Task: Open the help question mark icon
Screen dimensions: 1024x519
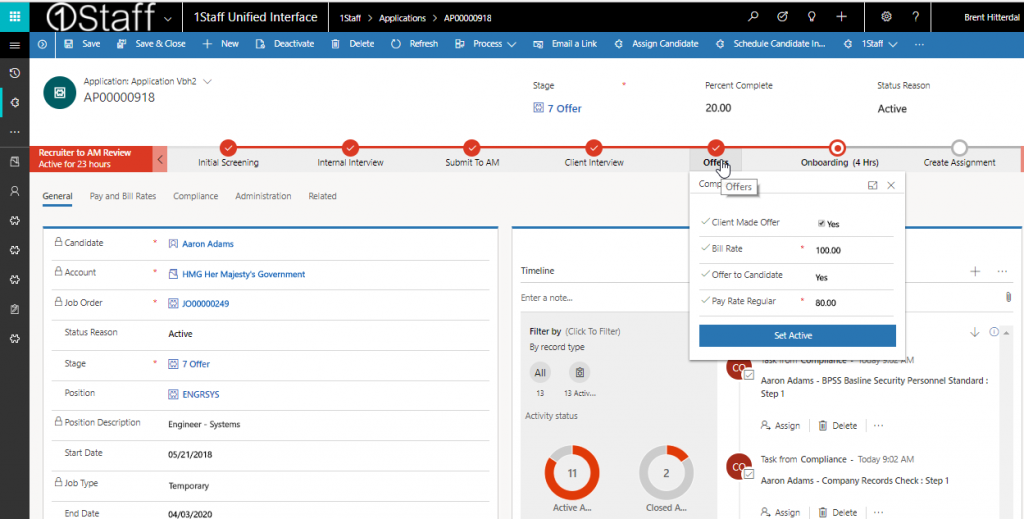Action: click(x=916, y=17)
